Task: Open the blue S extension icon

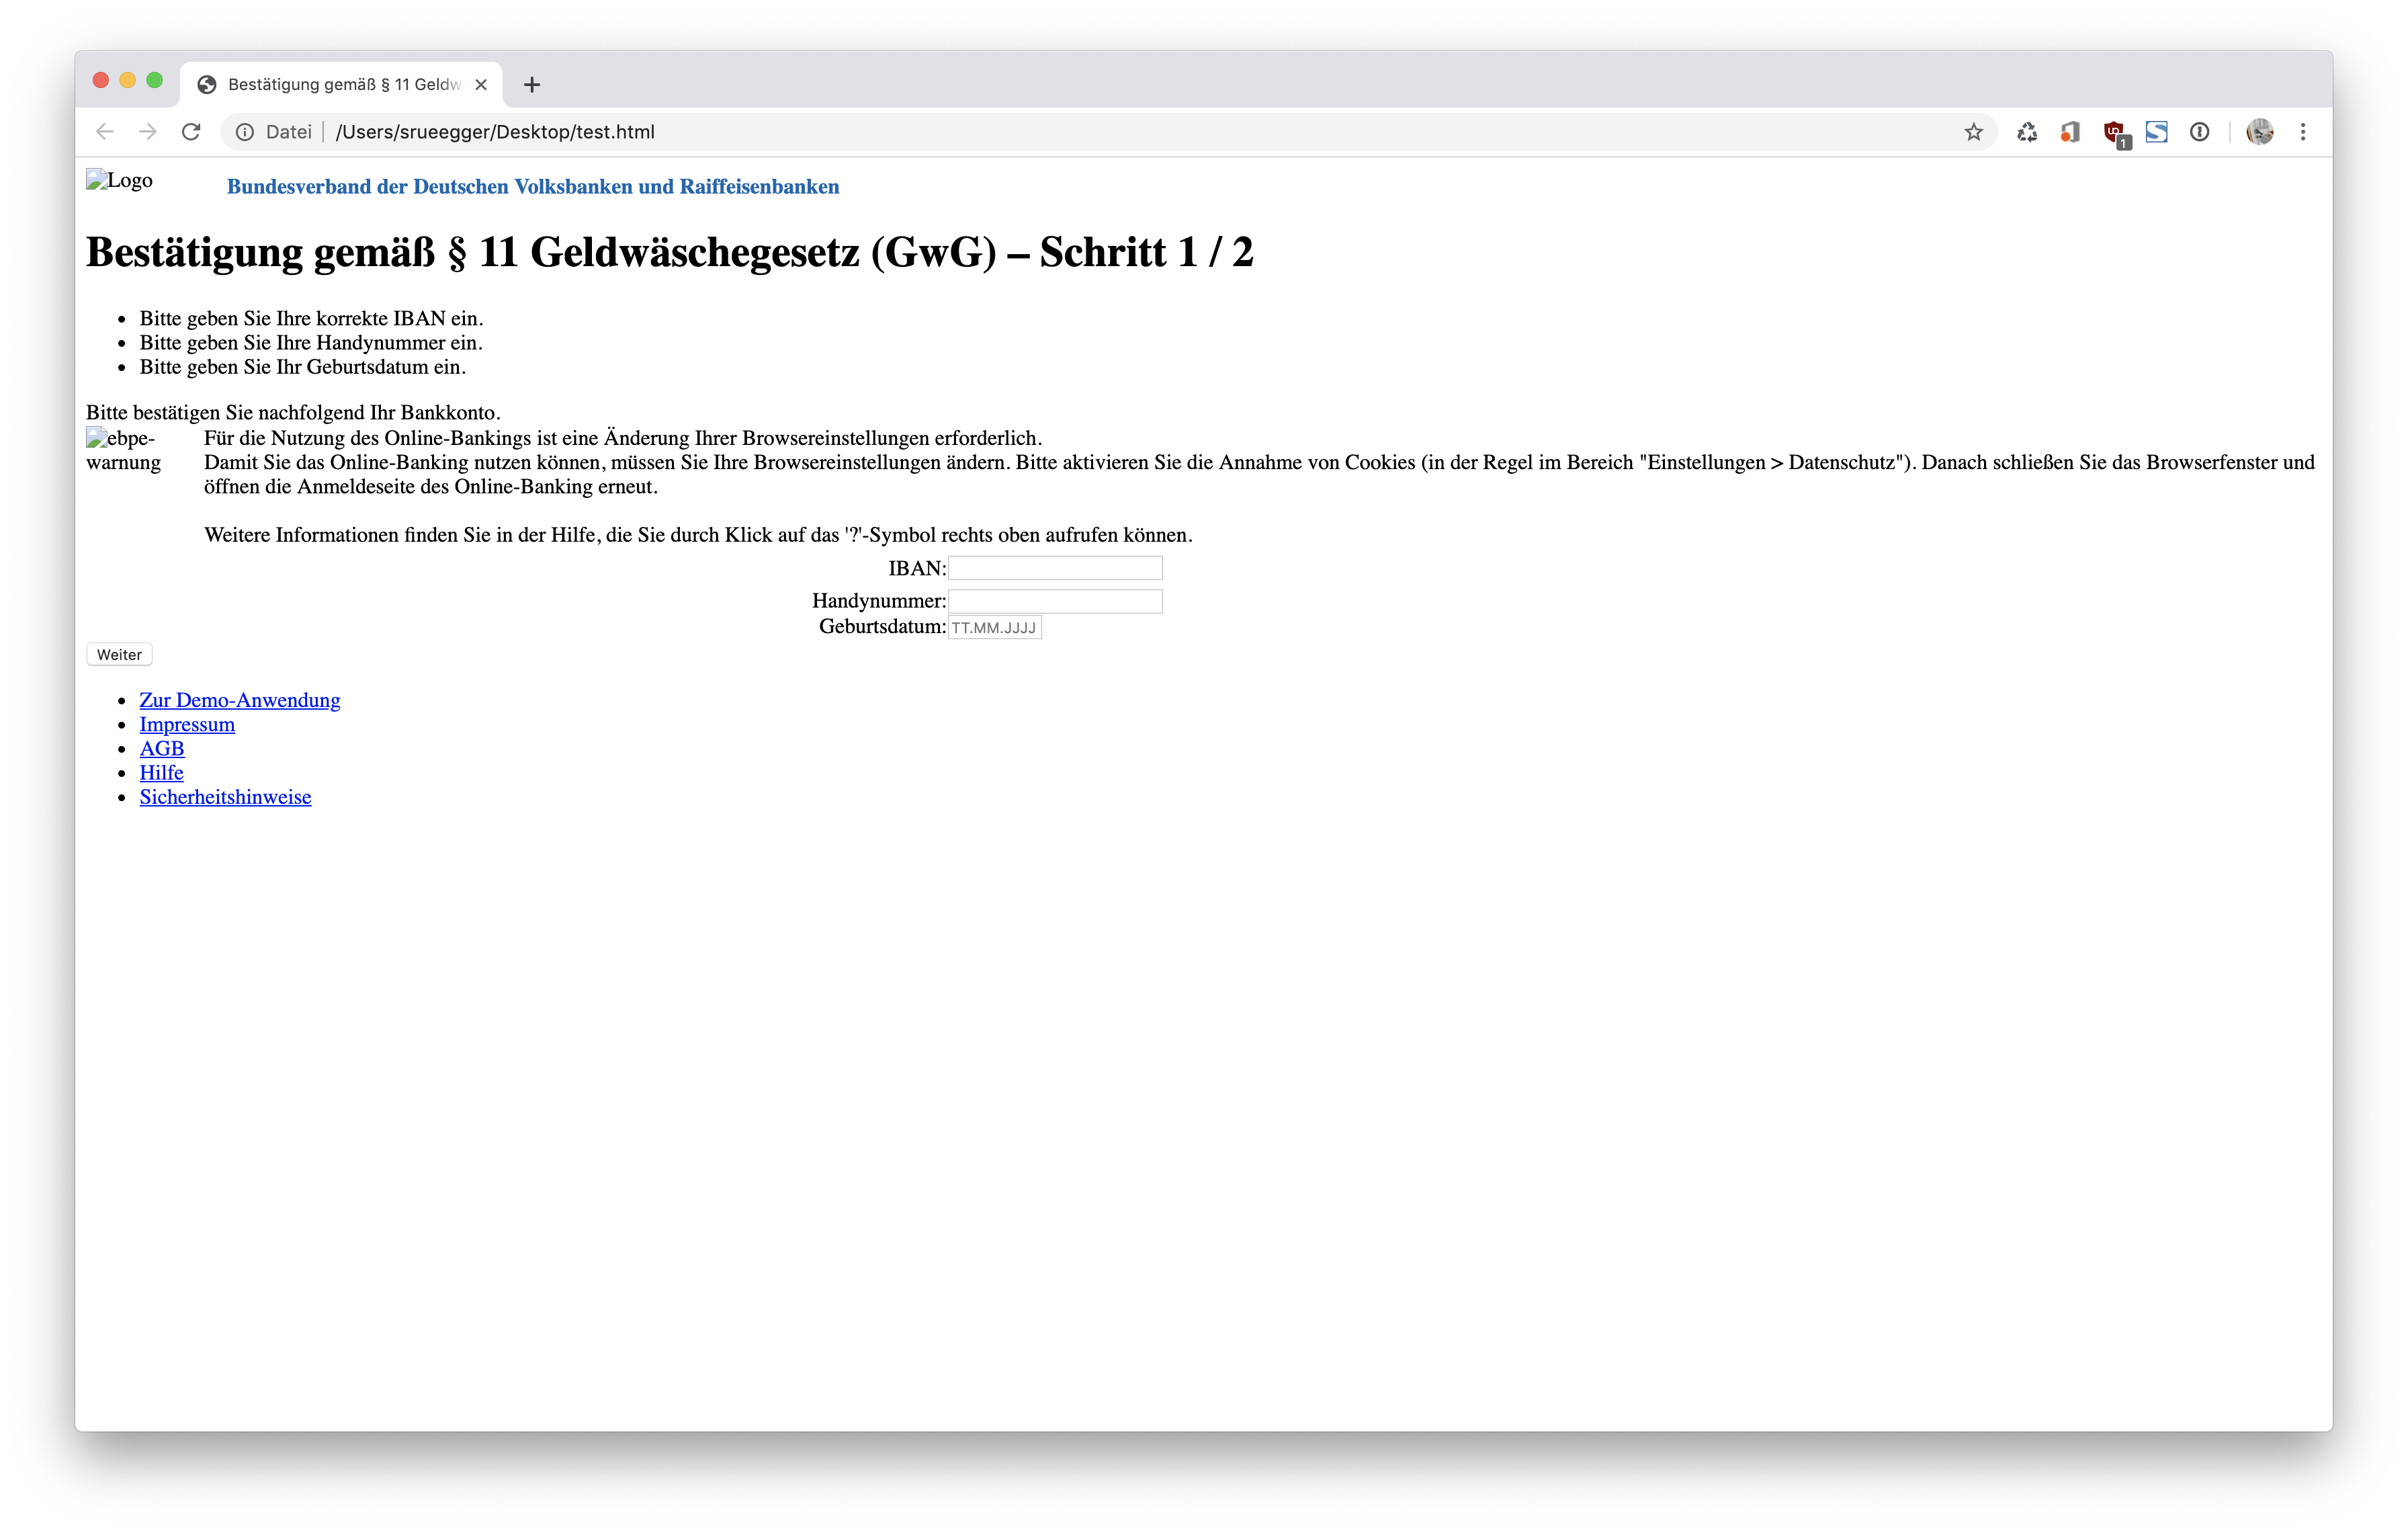Action: click(x=2156, y=132)
